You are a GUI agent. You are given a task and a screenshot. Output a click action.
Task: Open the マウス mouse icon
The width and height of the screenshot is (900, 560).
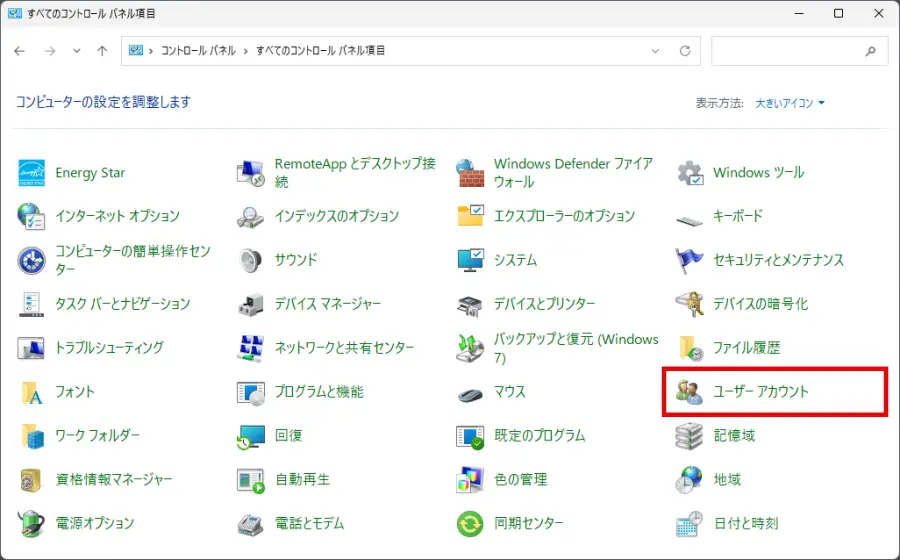coord(470,394)
